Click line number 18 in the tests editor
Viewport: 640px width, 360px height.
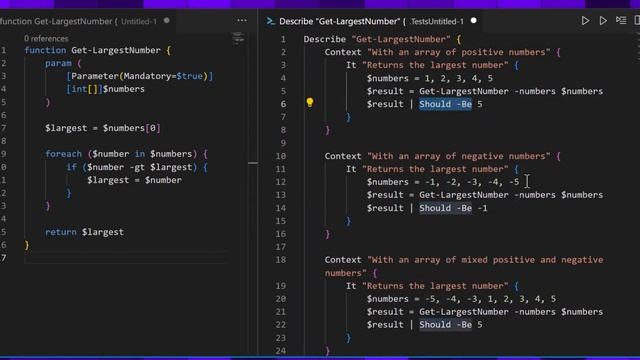[280, 260]
